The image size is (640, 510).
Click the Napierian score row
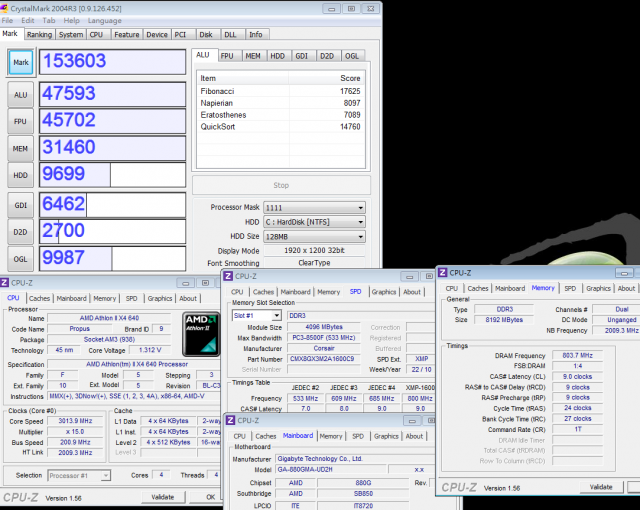coord(280,103)
